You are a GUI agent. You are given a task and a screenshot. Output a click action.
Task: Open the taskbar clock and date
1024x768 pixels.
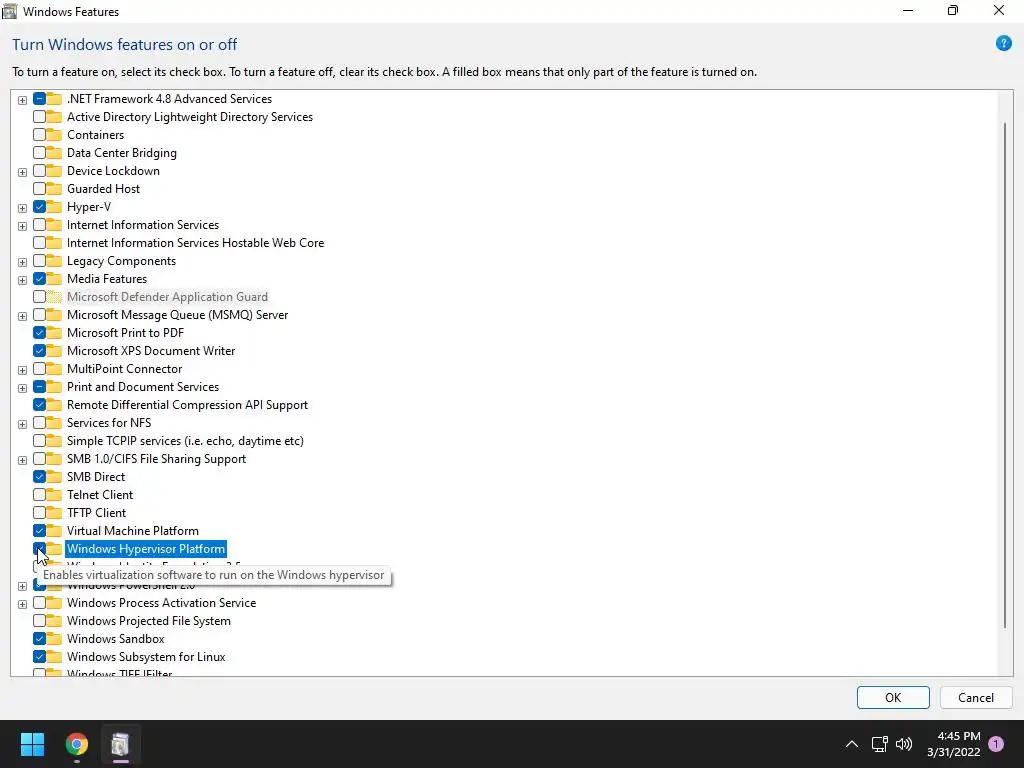953,744
